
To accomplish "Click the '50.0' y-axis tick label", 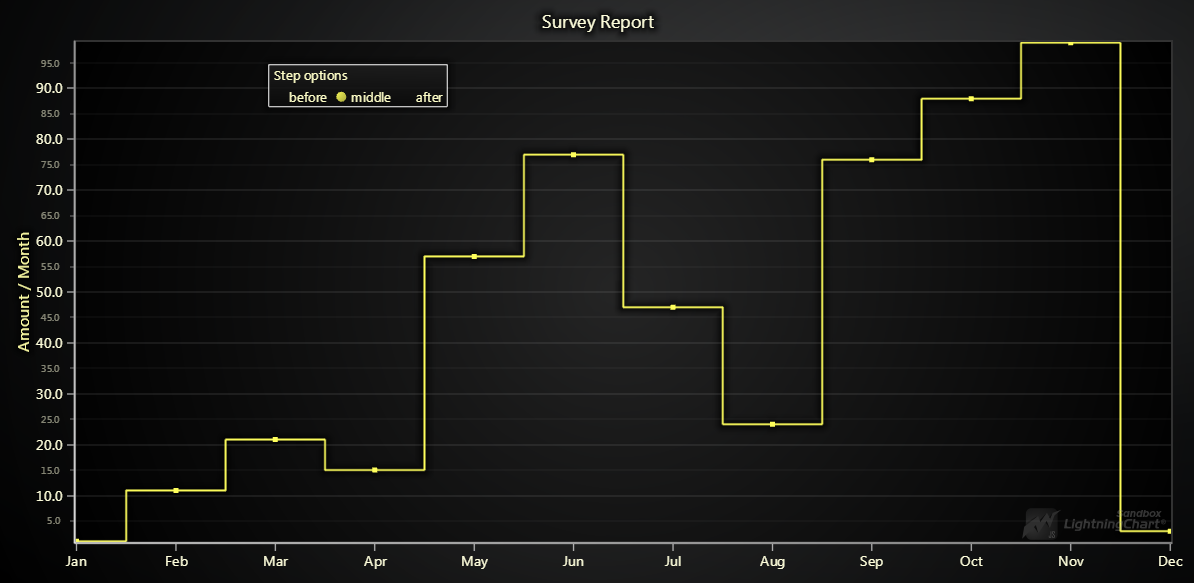I will coord(48,292).
